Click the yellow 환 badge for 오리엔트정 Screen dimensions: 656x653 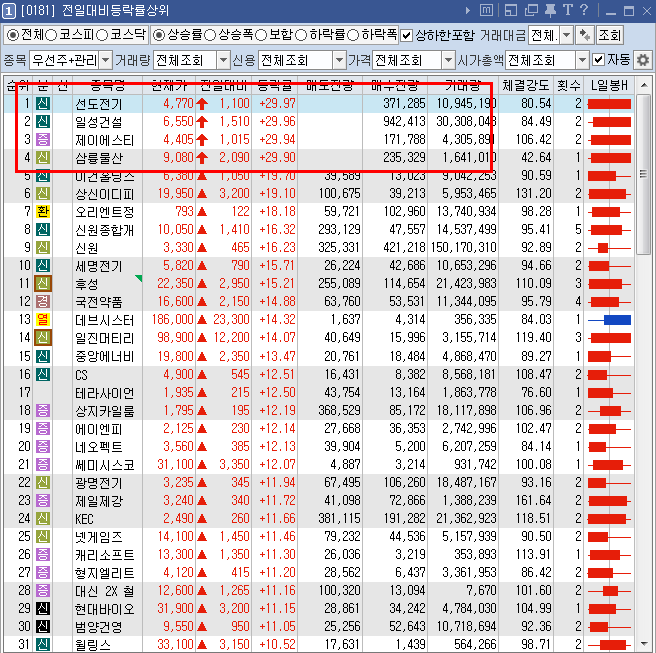43,211
